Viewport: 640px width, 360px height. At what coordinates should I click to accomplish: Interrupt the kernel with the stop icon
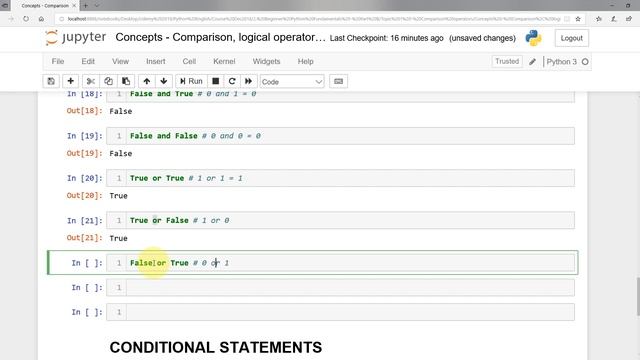(216, 81)
